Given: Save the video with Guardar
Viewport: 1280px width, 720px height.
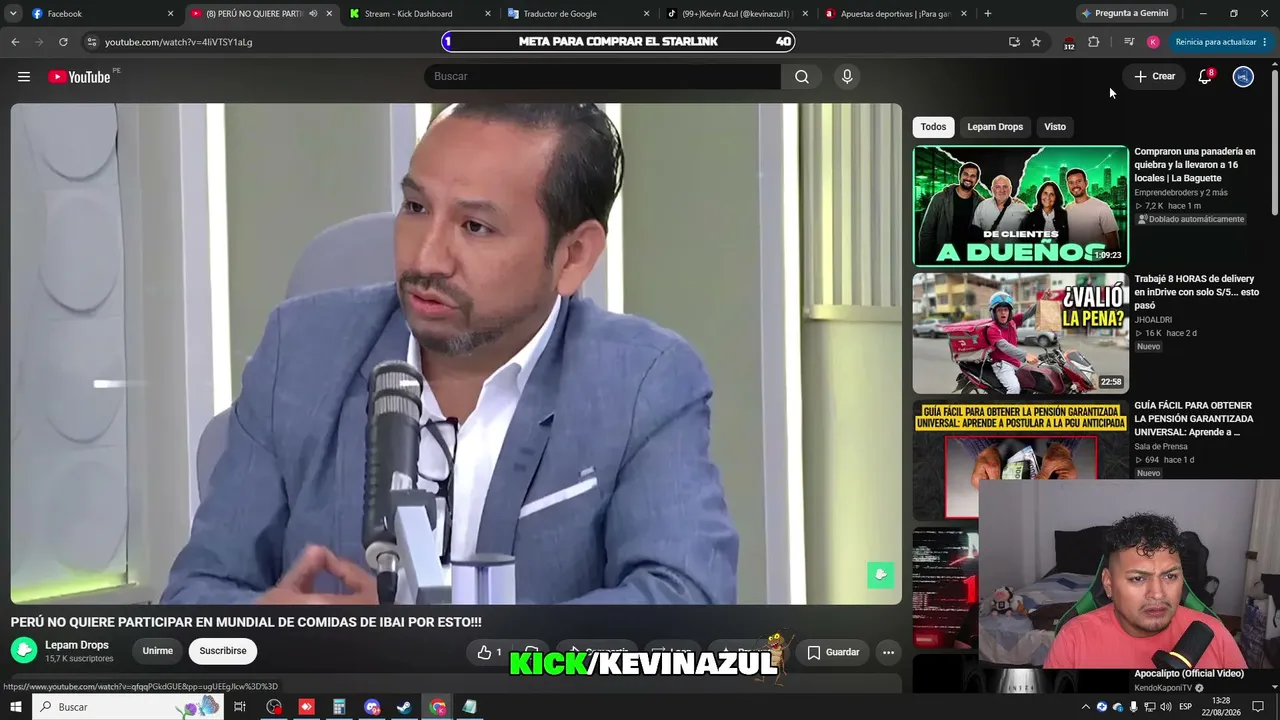Looking at the screenshot, I should point(833,652).
